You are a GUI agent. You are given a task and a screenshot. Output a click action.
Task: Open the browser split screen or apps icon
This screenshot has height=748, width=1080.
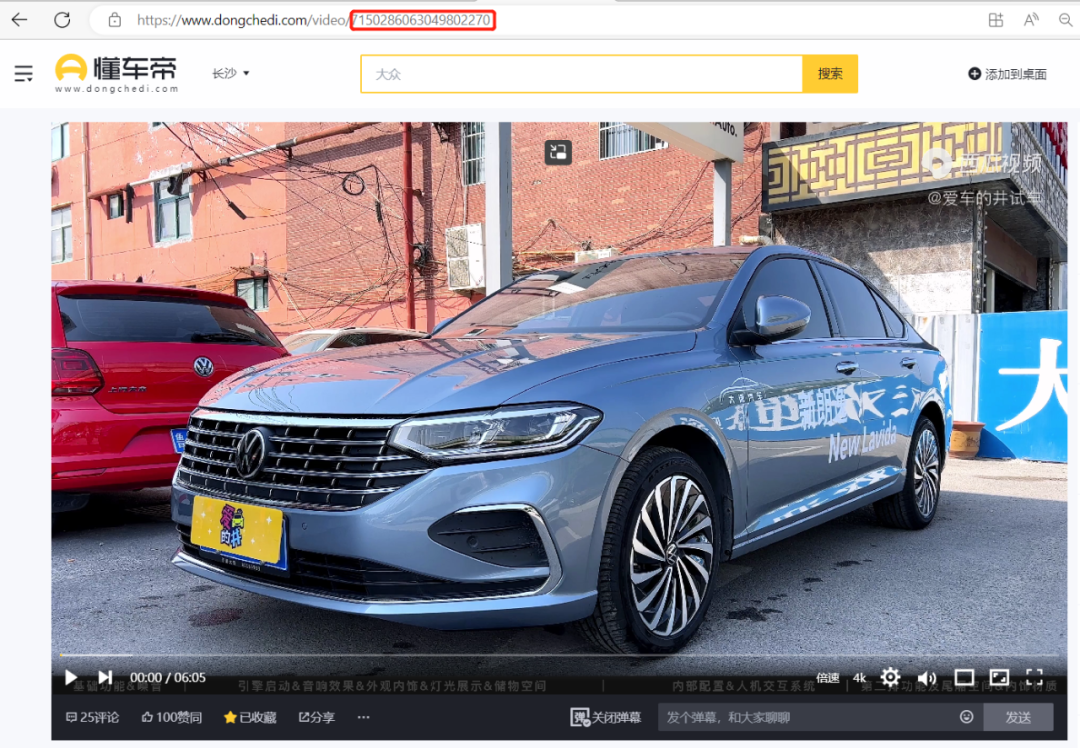point(995,20)
